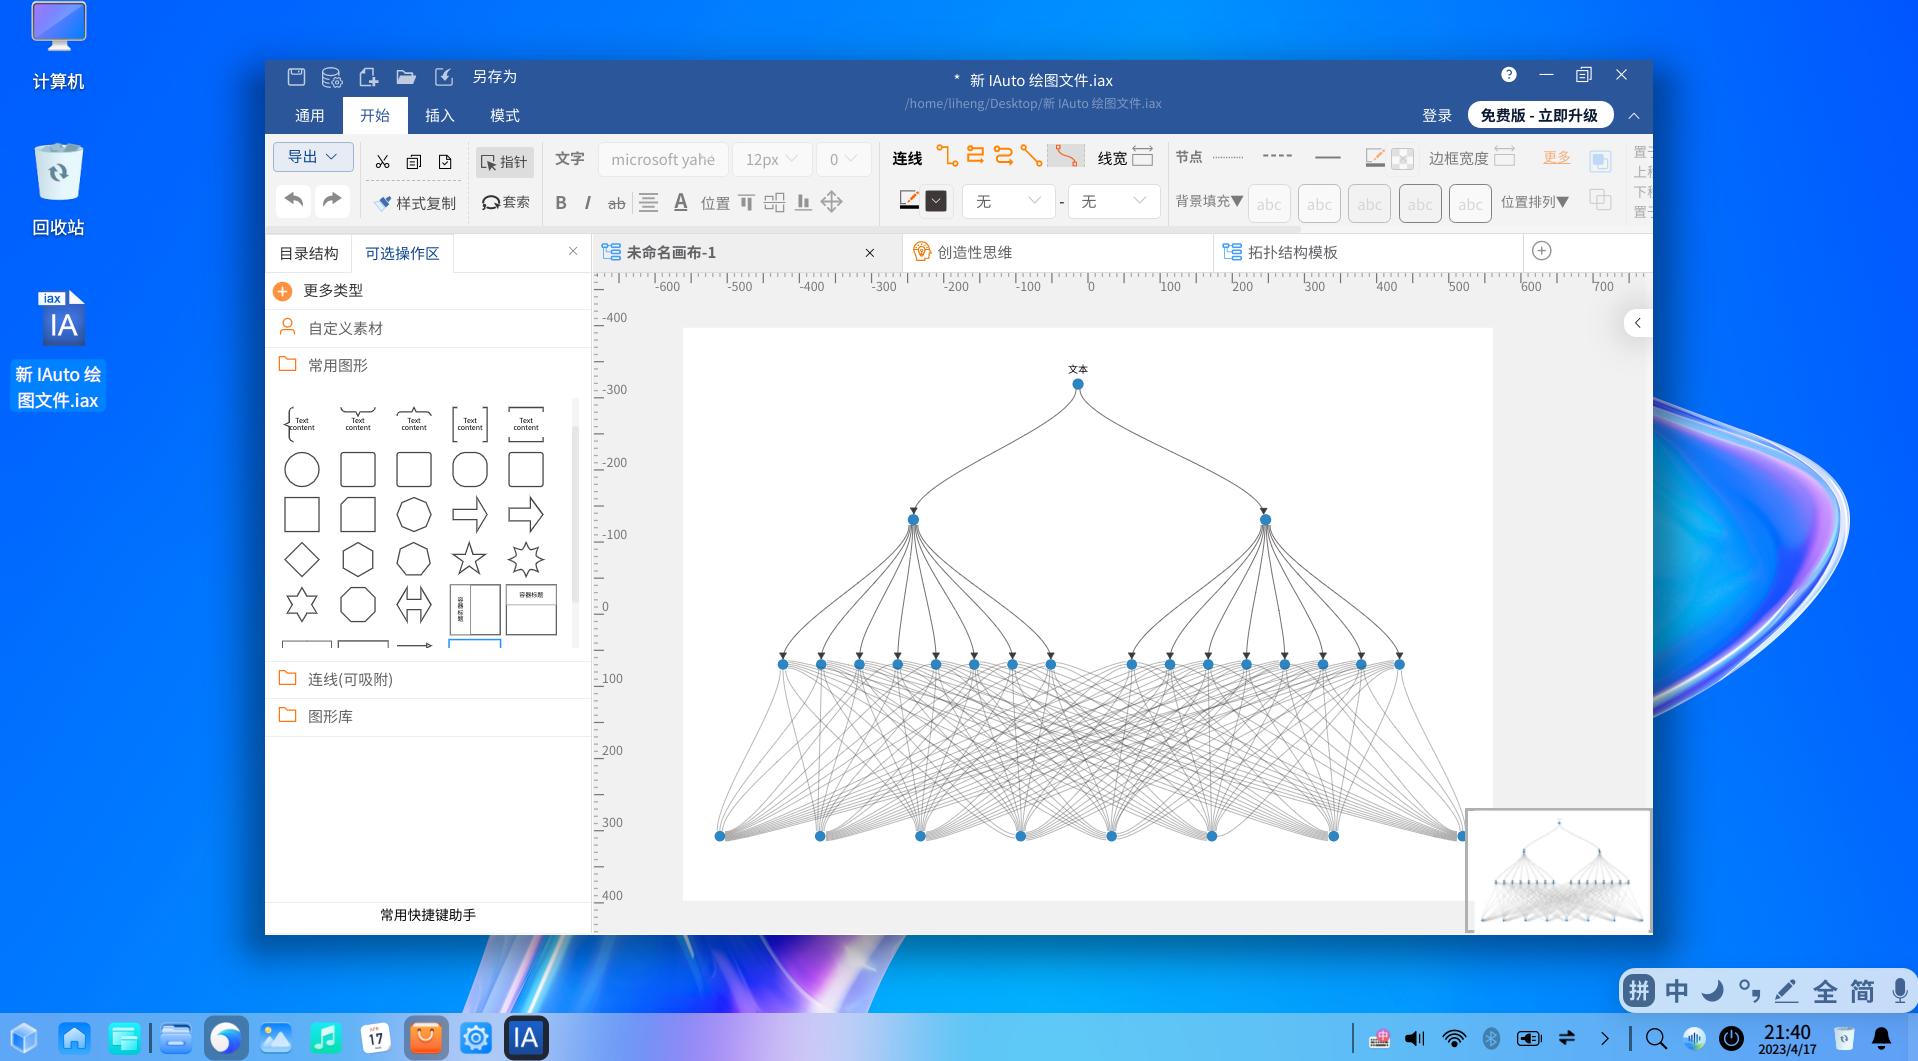This screenshot has height=1061, width=1918.
Task: Open the IAuto app from the taskbar
Action: coord(526,1038)
